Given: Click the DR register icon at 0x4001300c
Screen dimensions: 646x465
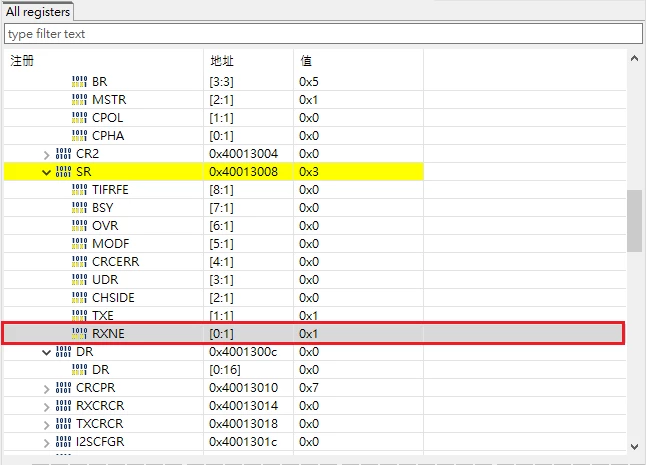Looking at the screenshot, I should click(63, 352).
